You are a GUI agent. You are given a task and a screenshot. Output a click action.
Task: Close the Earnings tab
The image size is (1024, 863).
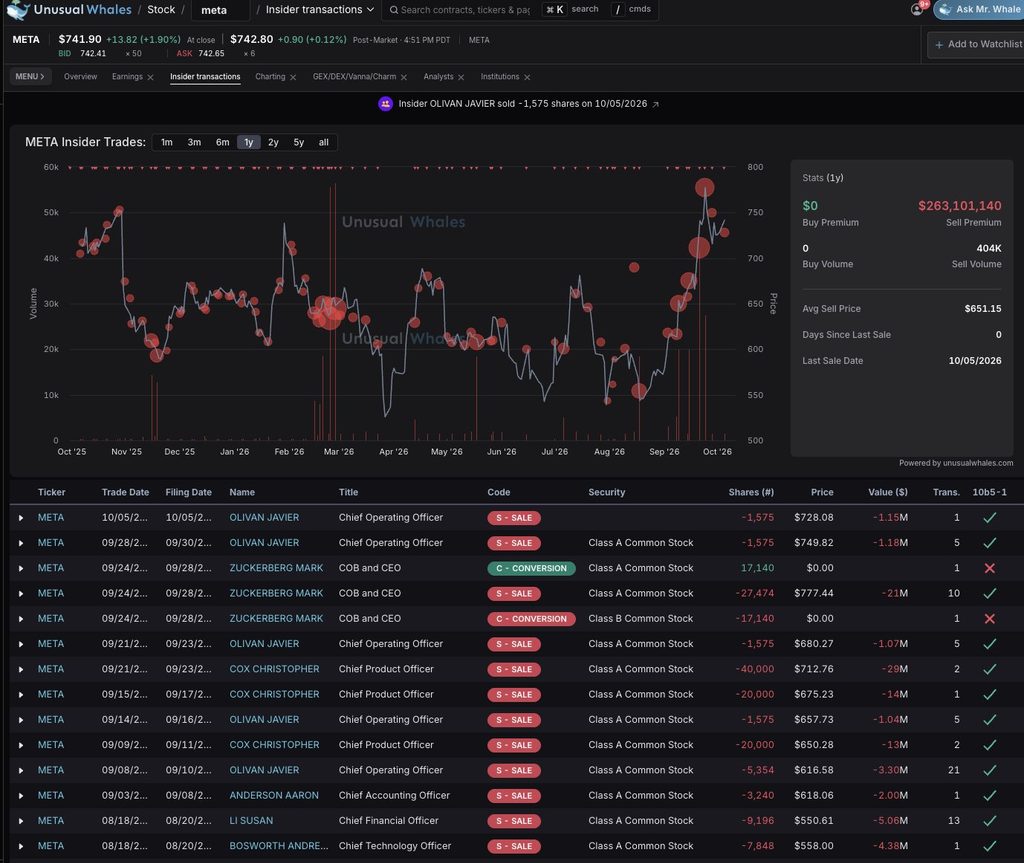coord(151,77)
